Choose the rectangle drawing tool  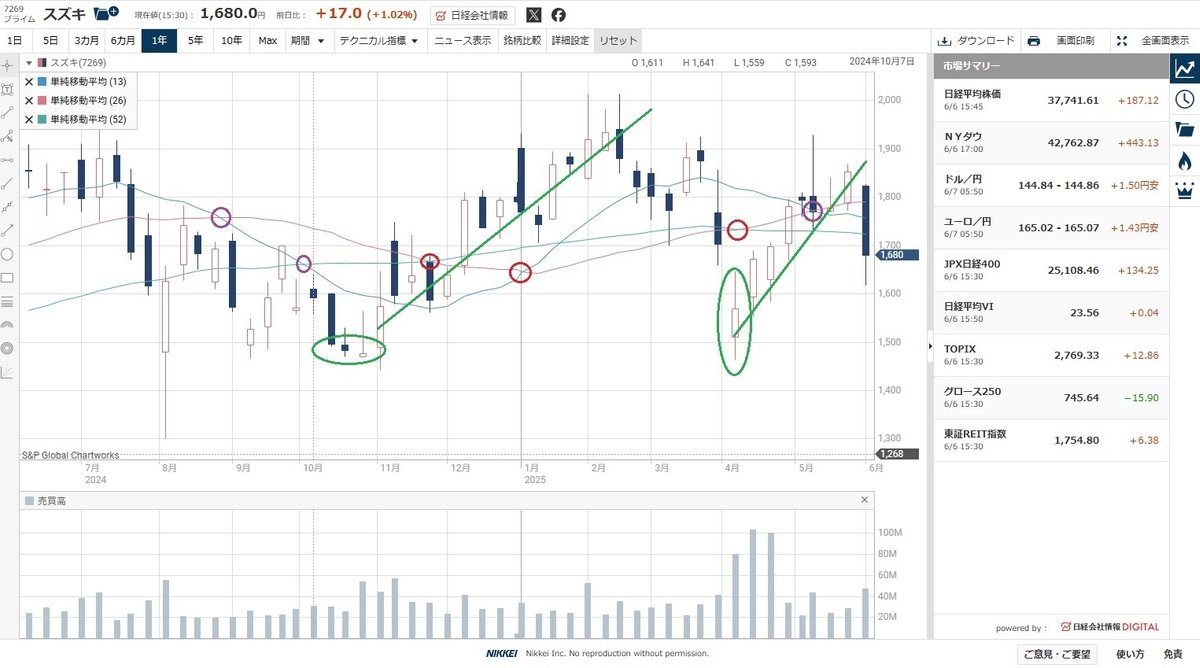[x=8, y=278]
